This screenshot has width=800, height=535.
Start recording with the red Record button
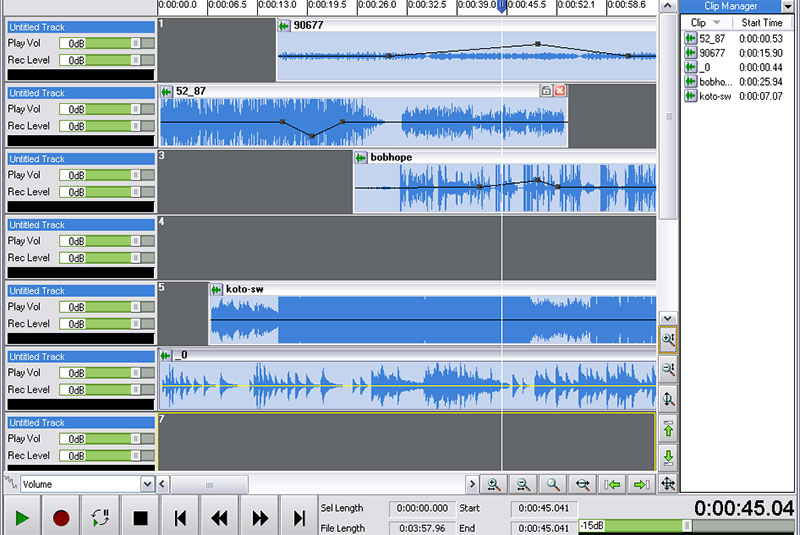coord(61,517)
